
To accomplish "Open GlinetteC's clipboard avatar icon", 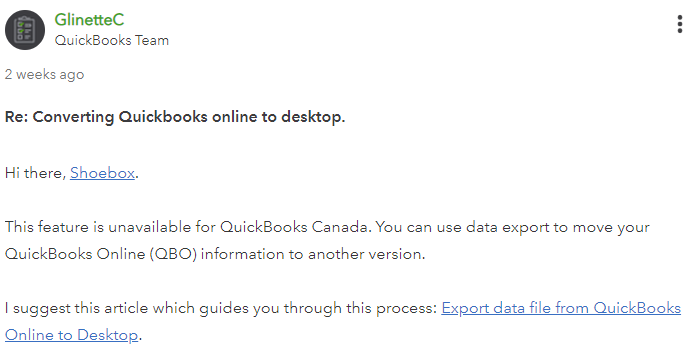I will (x=25, y=30).
